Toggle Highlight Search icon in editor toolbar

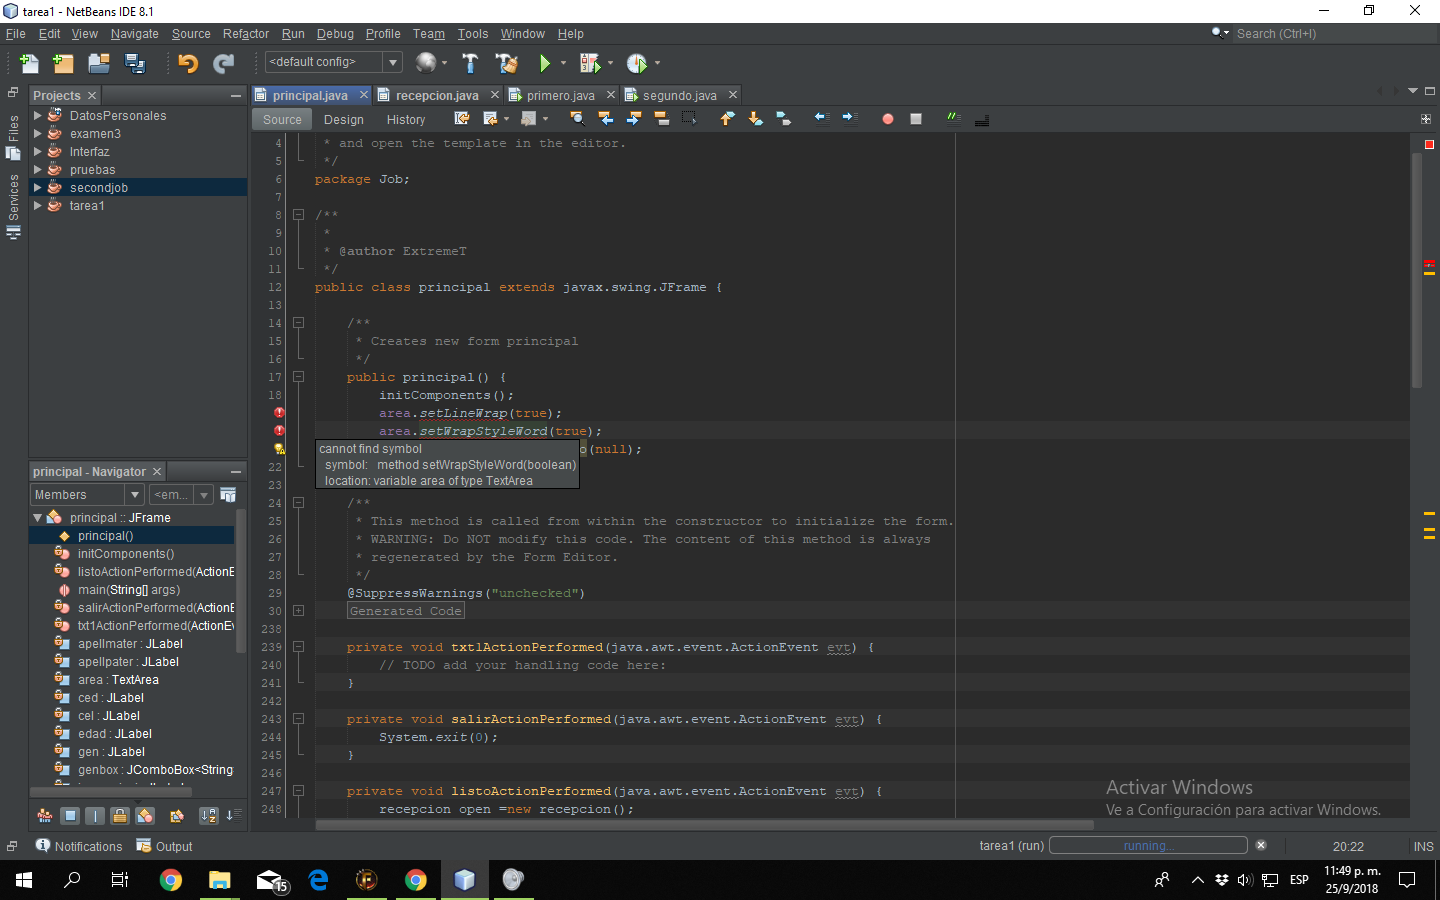pyautogui.click(x=661, y=118)
